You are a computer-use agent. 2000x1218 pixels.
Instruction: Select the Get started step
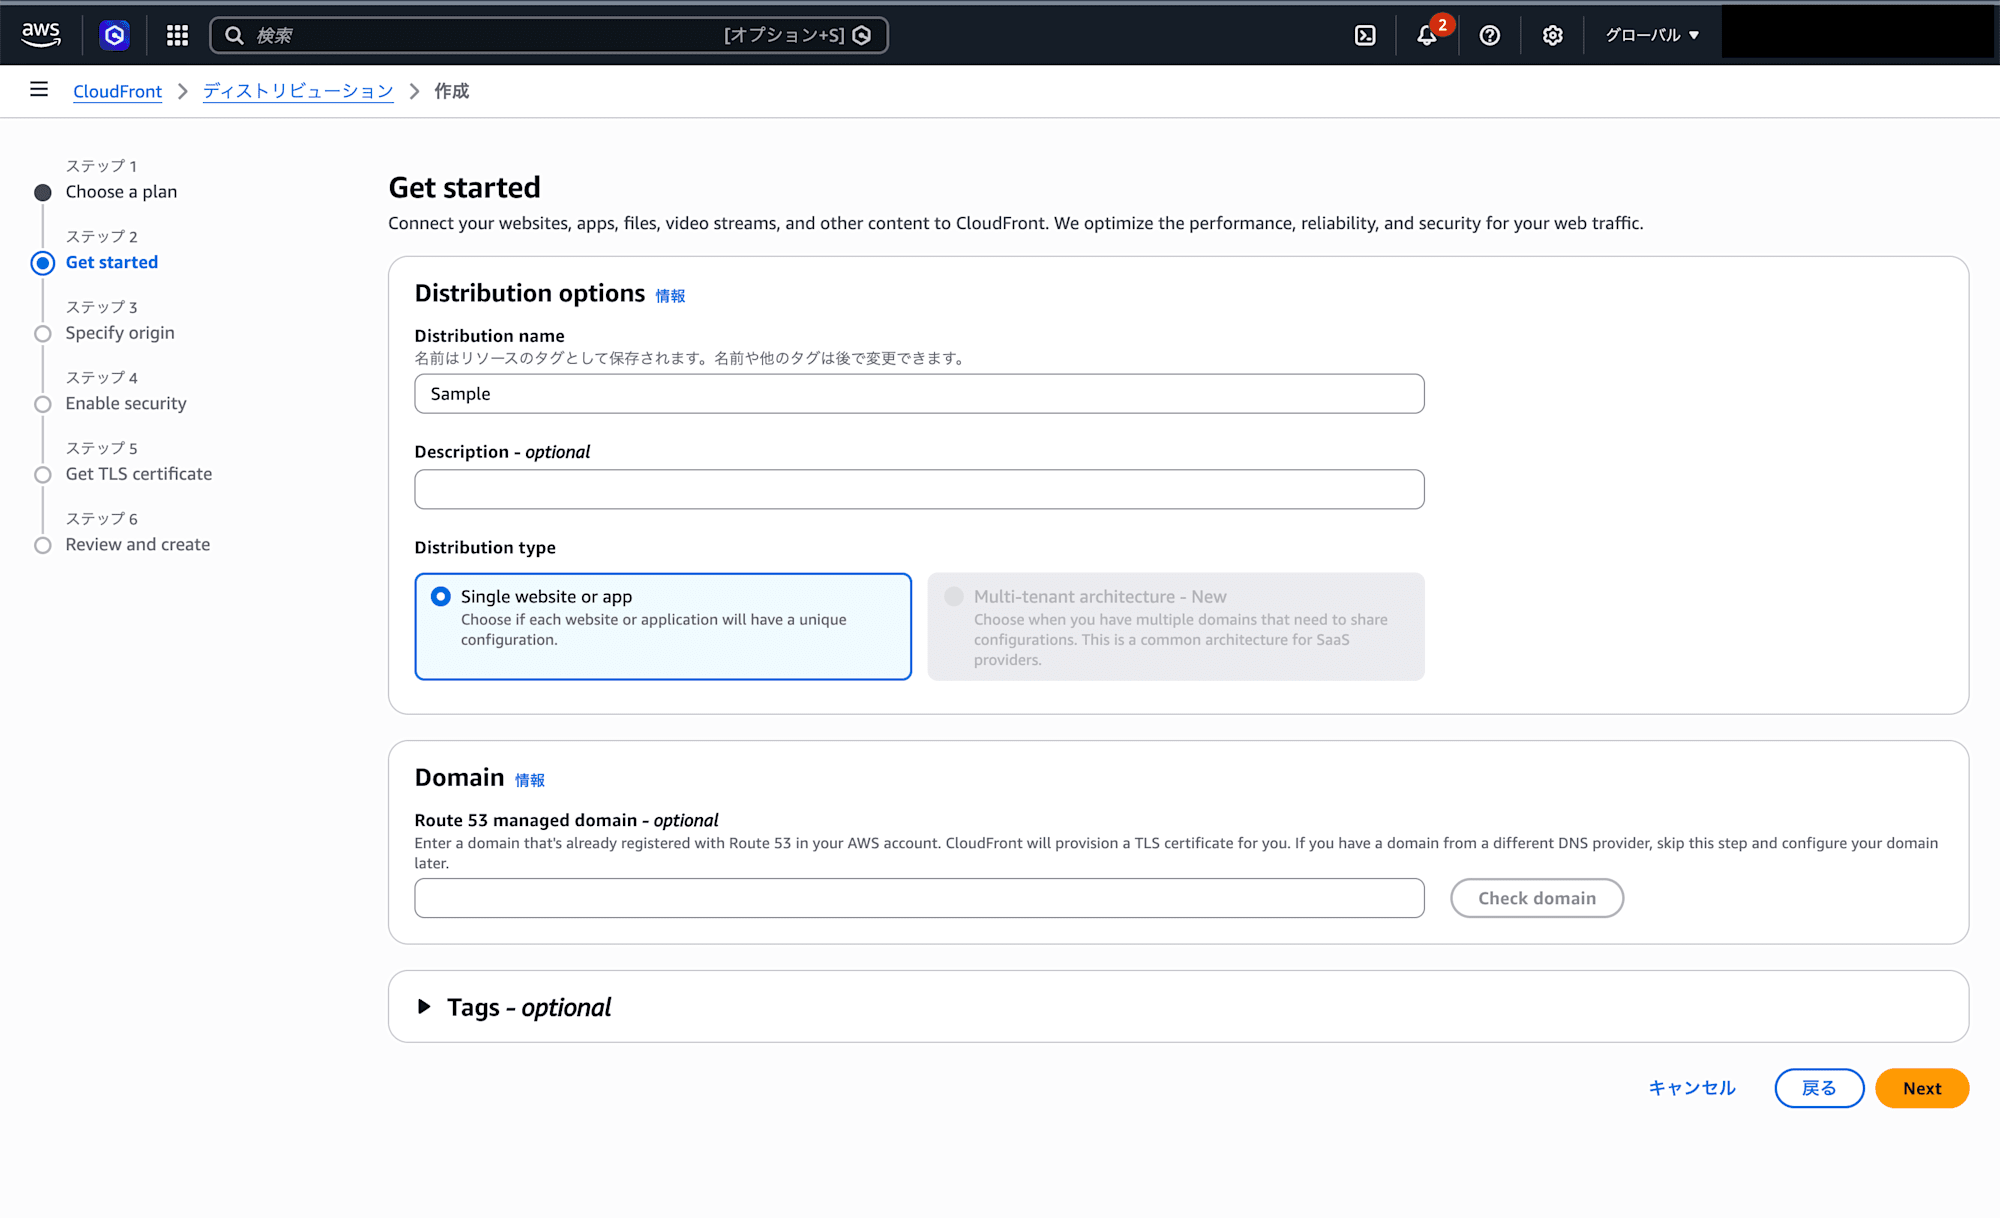pyautogui.click(x=112, y=262)
